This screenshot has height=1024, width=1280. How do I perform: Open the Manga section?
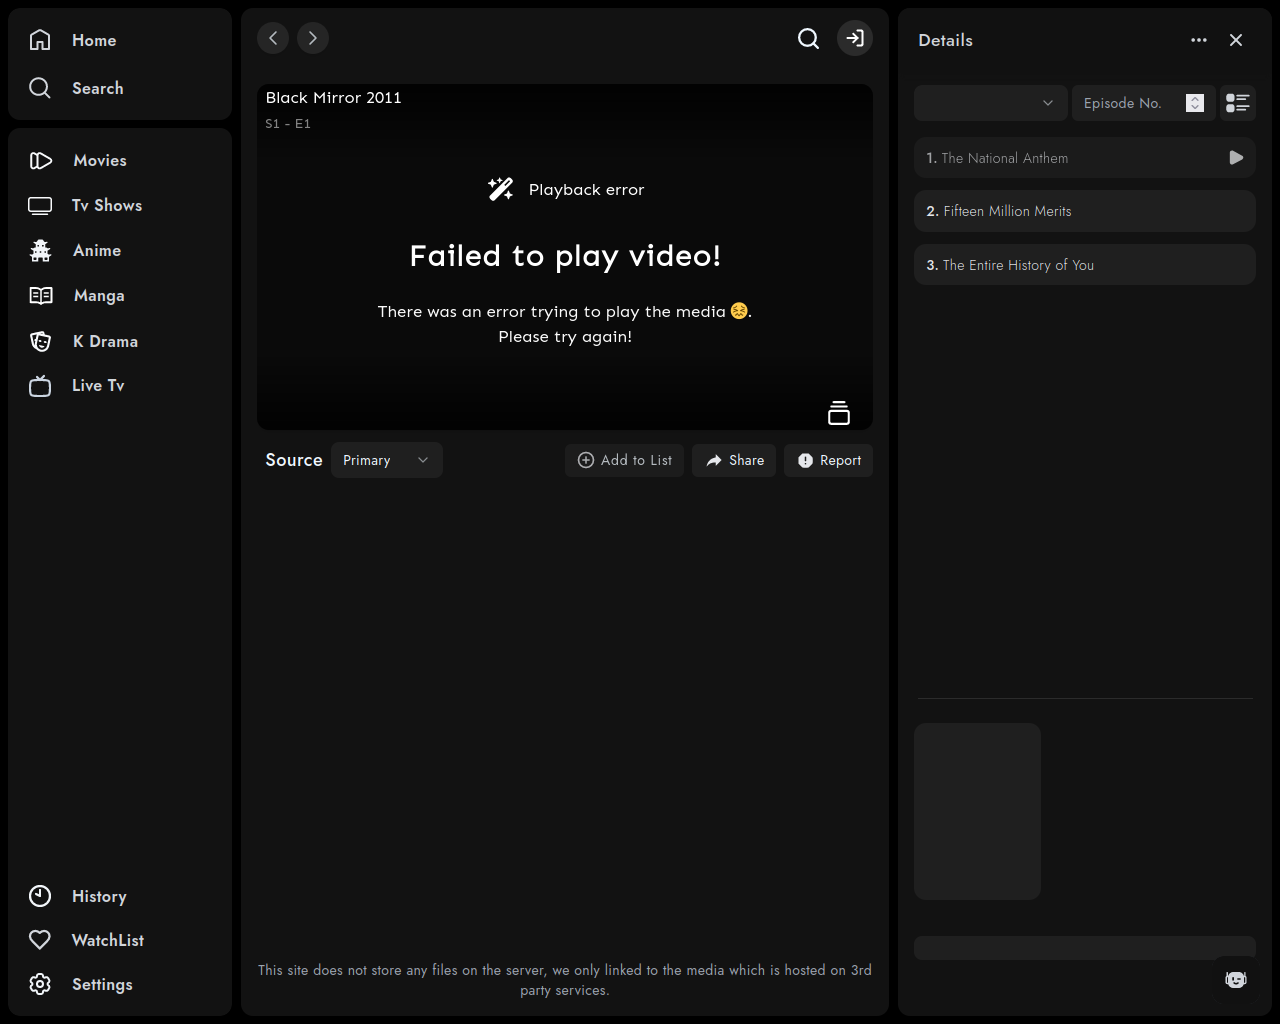pyautogui.click(x=98, y=295)
